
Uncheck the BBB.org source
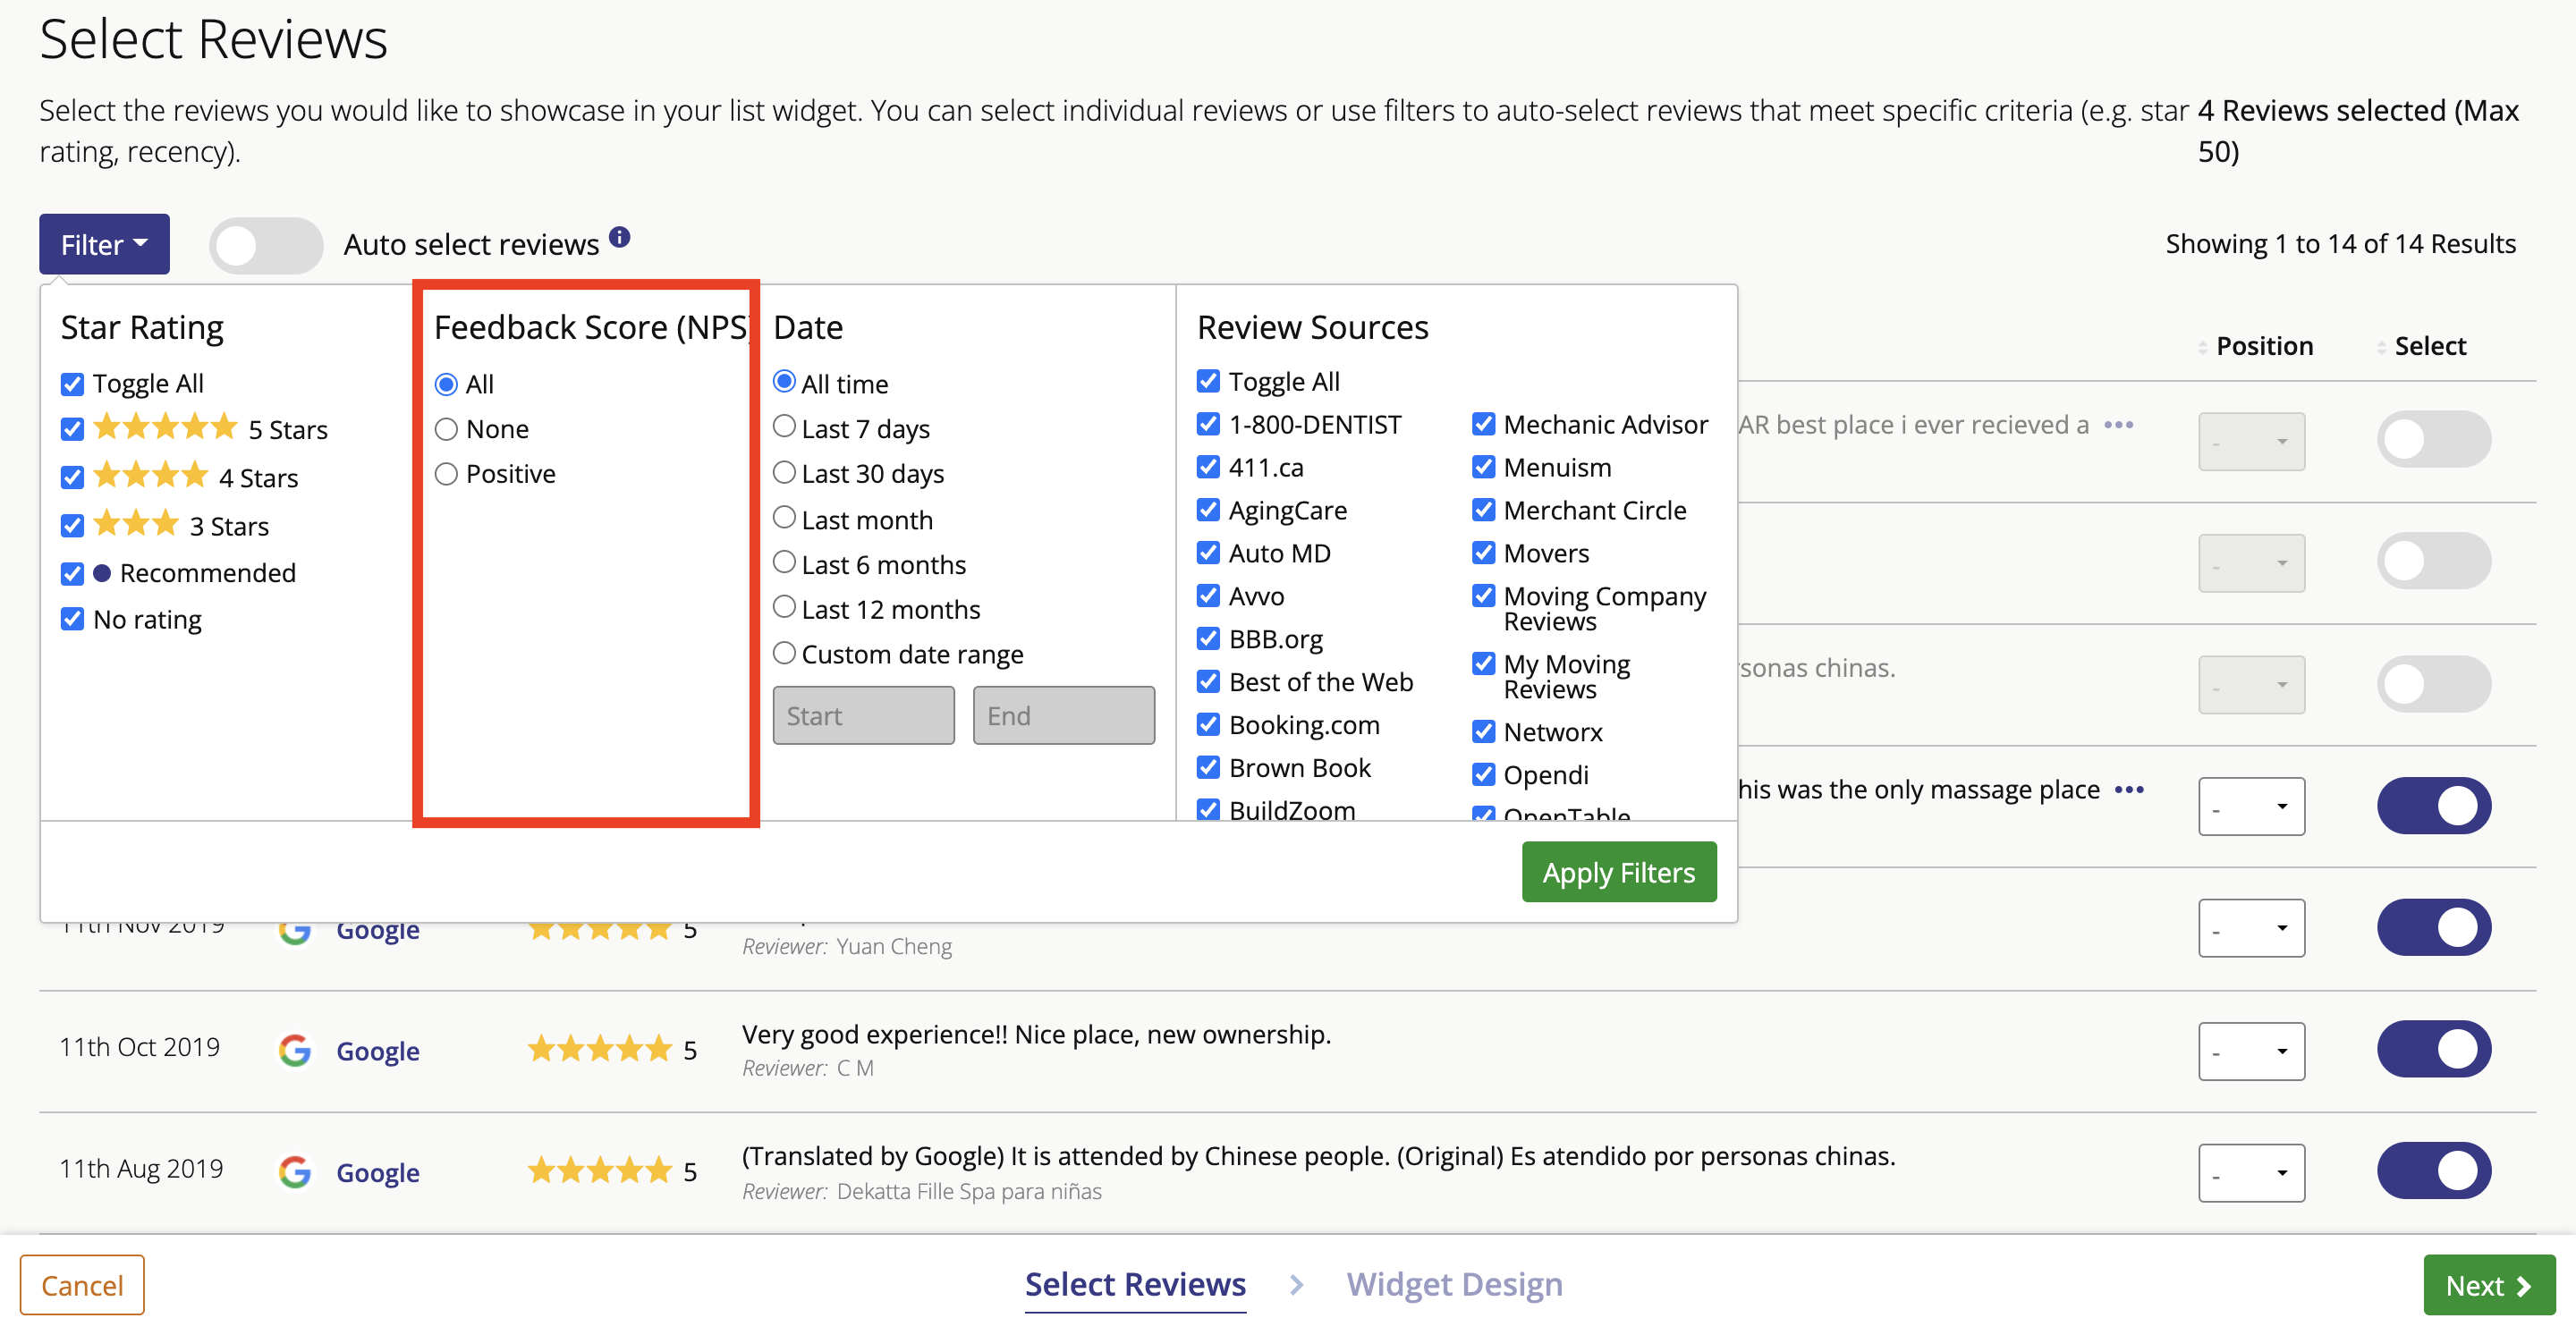(x=1208, y=638)
